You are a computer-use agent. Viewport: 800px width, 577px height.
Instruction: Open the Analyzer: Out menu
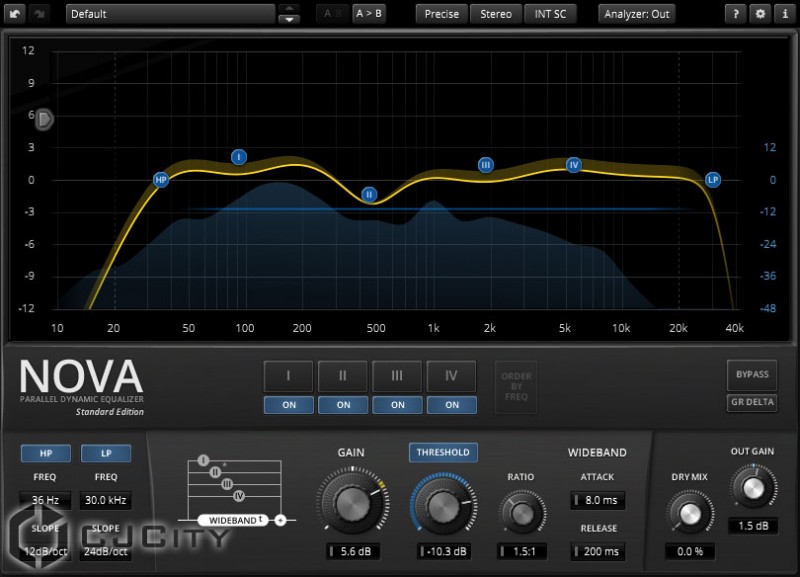637,14
